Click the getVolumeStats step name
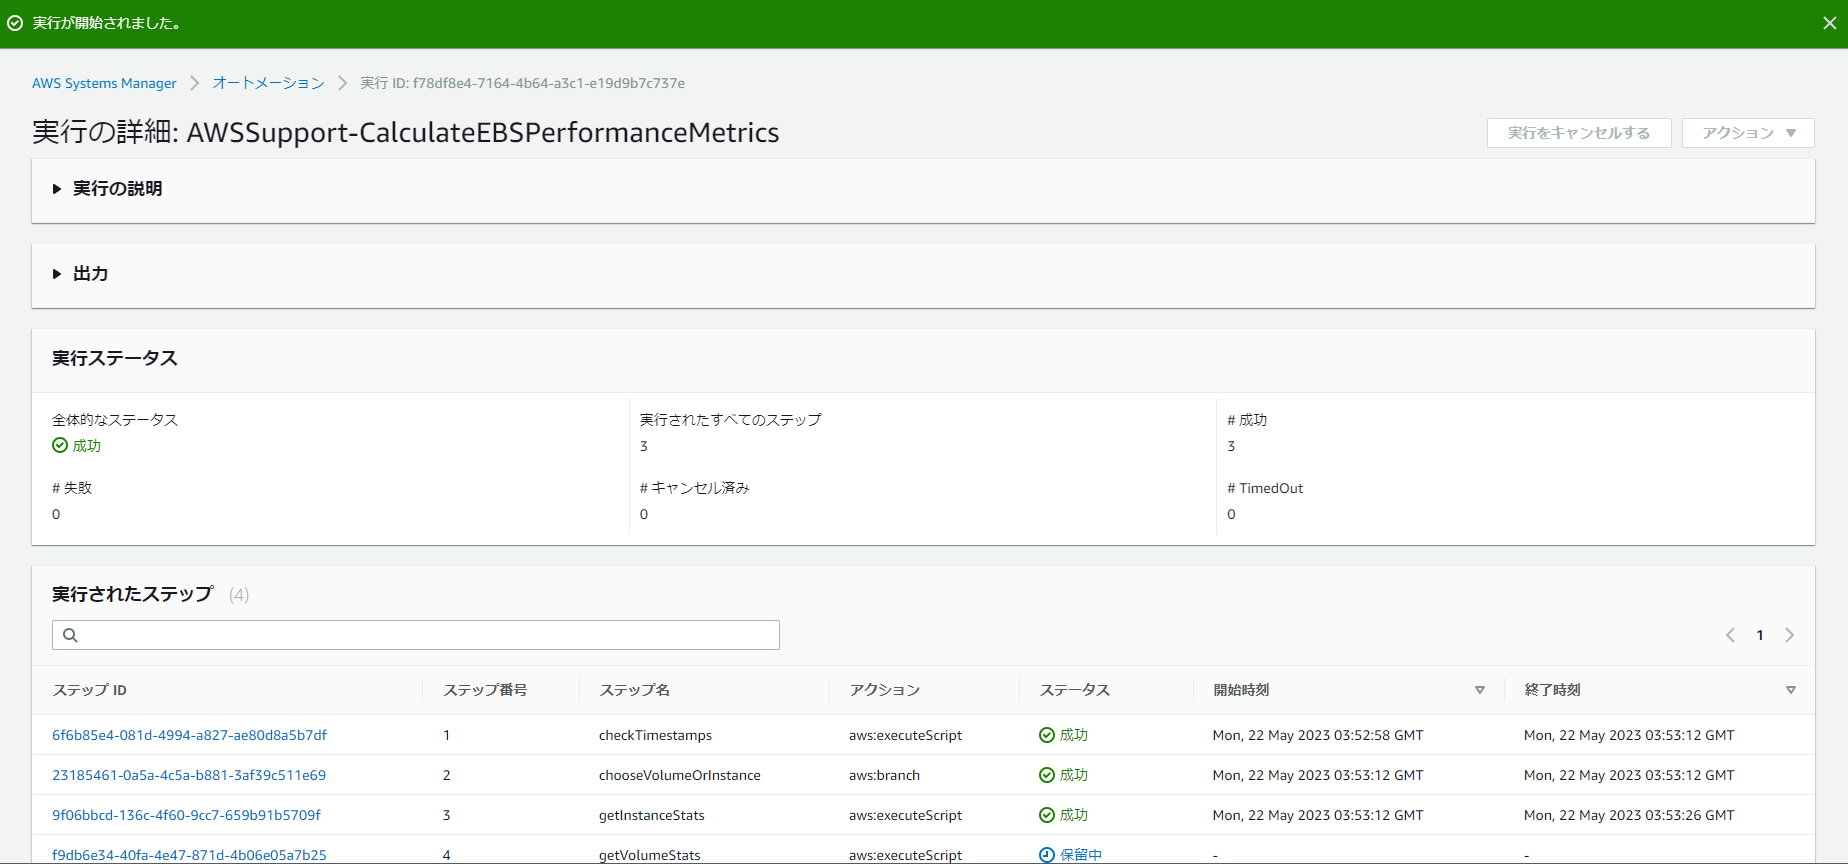The height and width of the screenshot is (864, 1848). coord(650,855)
